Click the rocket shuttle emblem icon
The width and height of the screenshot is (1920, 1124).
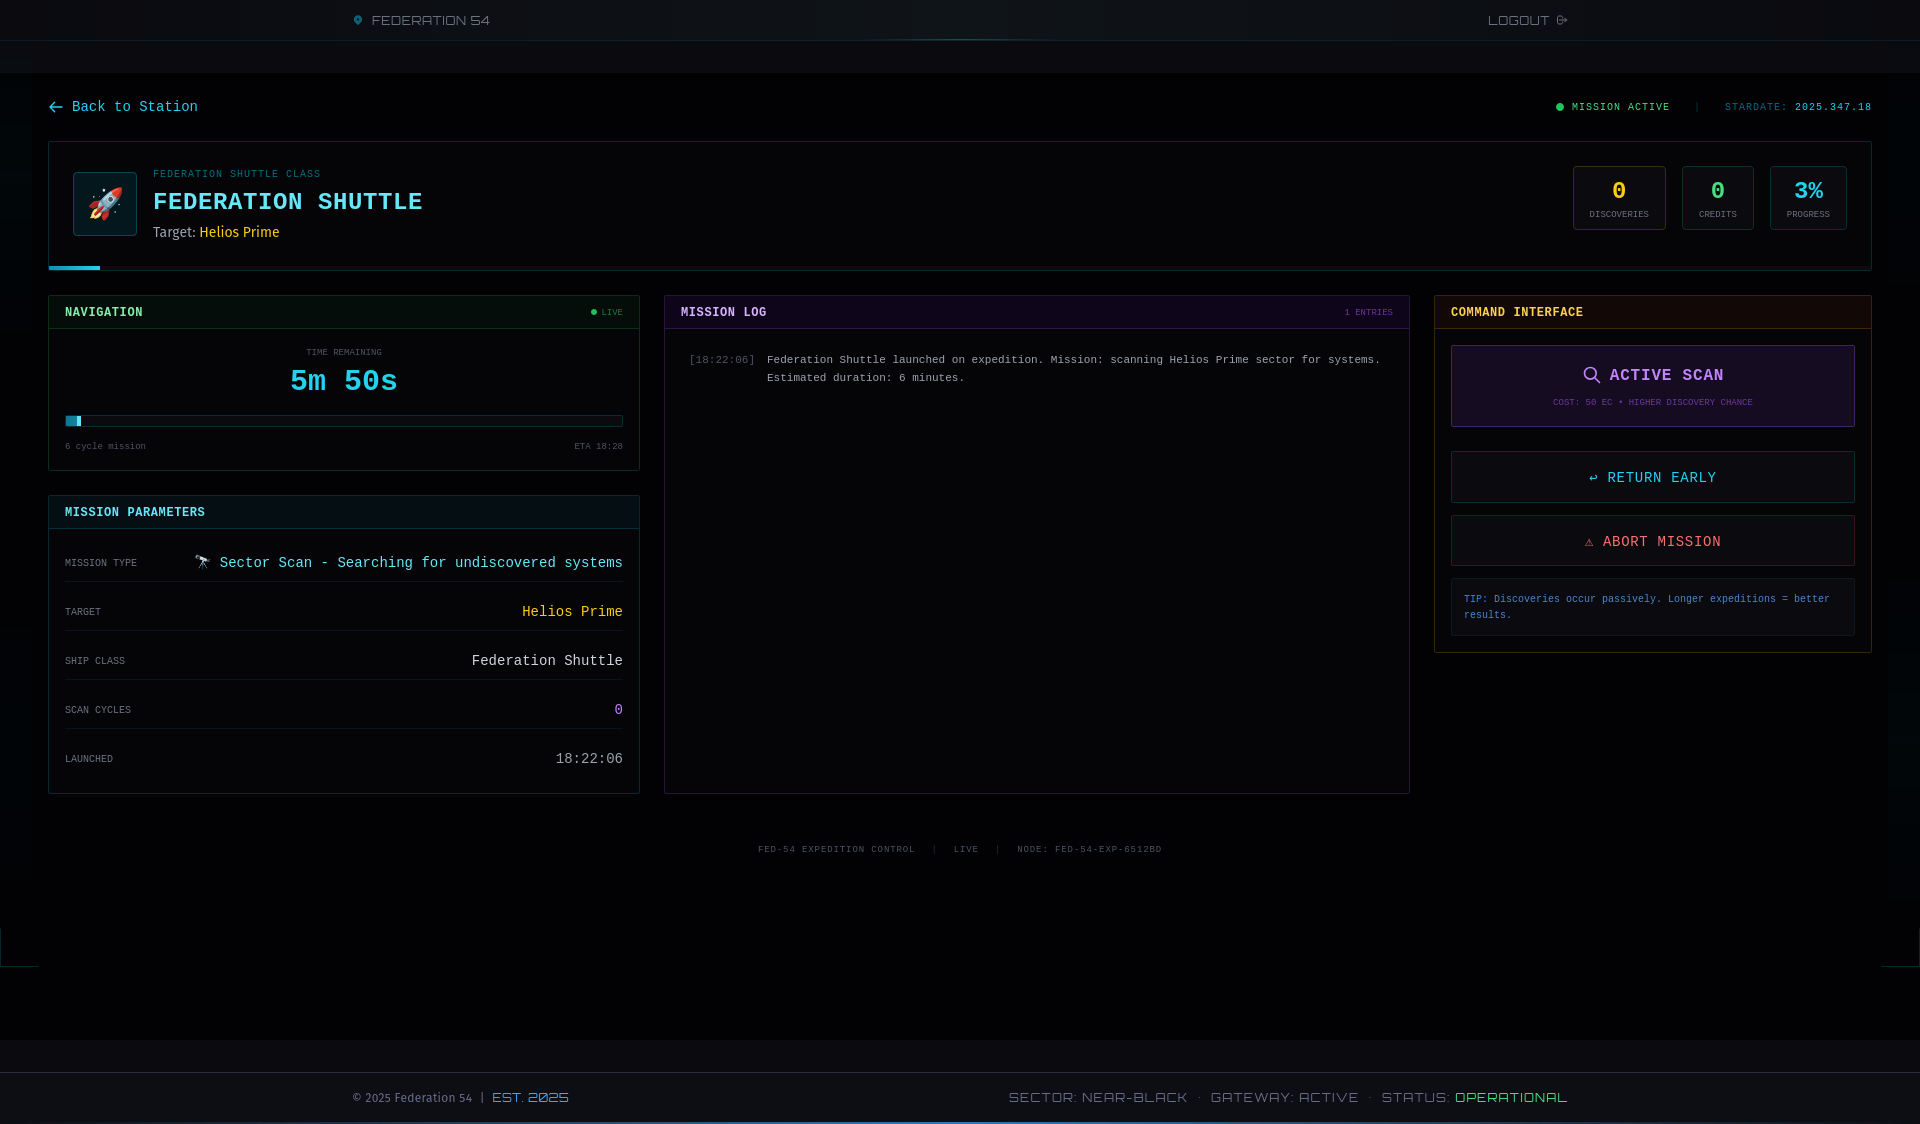coord(104,203)
